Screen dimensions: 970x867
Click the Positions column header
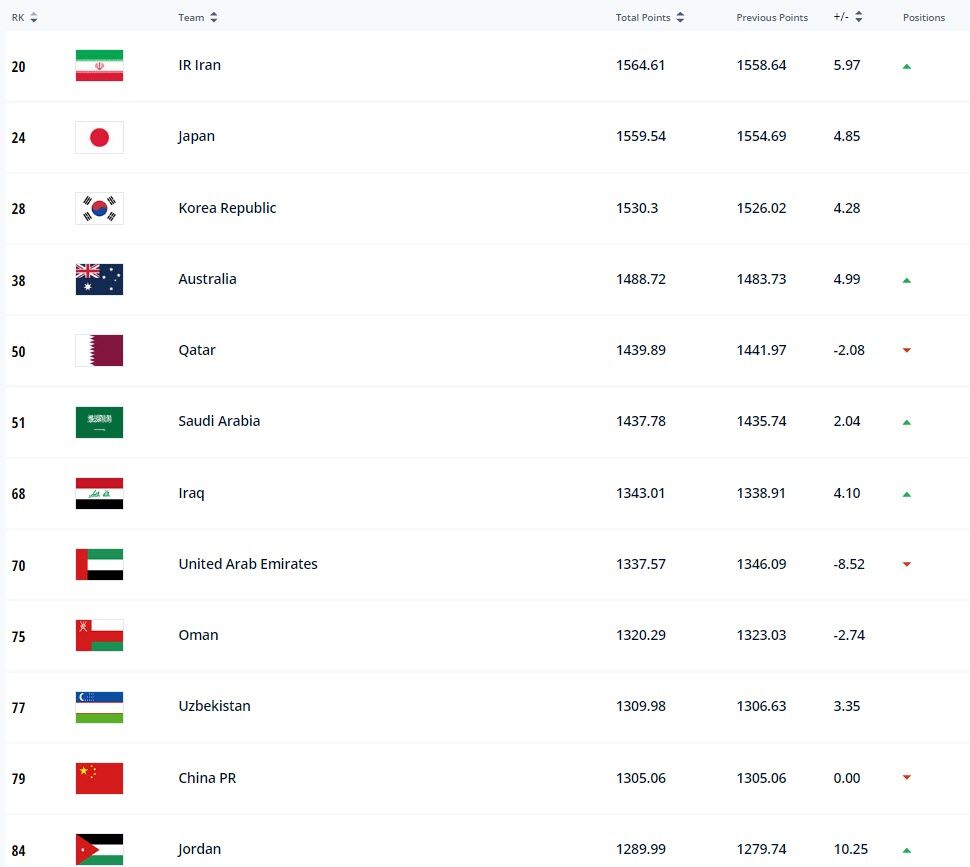click(923, 17)
